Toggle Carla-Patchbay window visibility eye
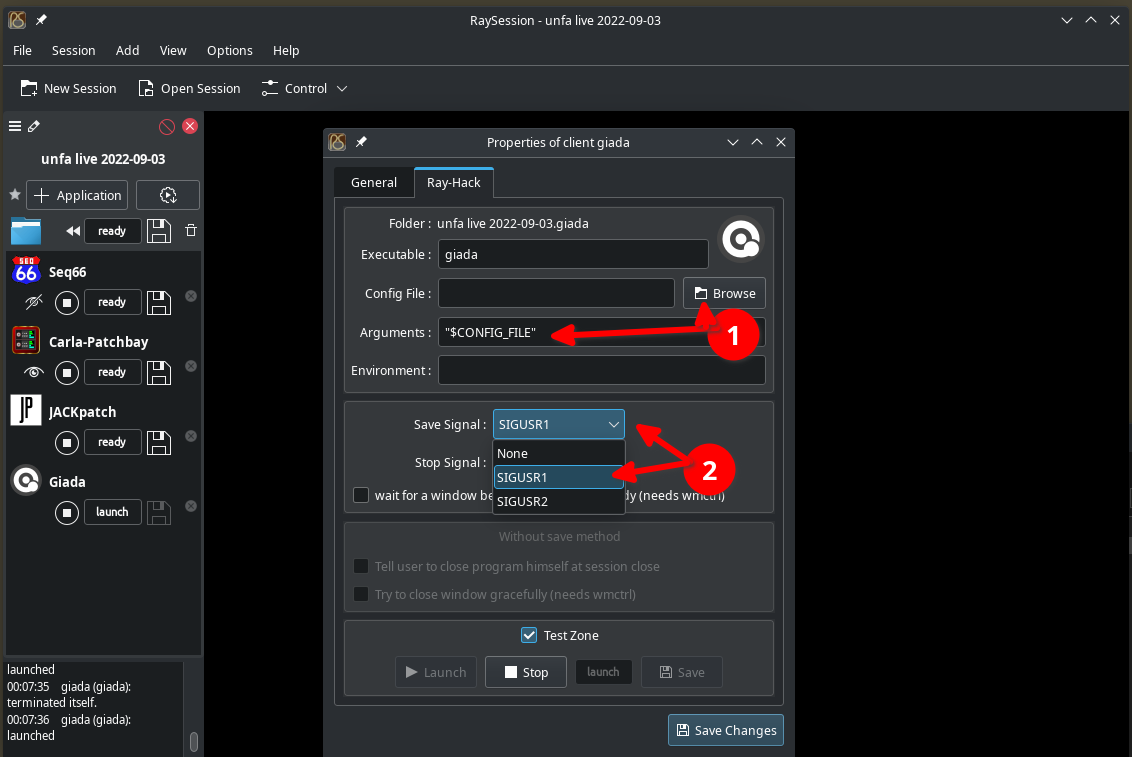This screenshot has height=757, width=1132. coord(33,372)
